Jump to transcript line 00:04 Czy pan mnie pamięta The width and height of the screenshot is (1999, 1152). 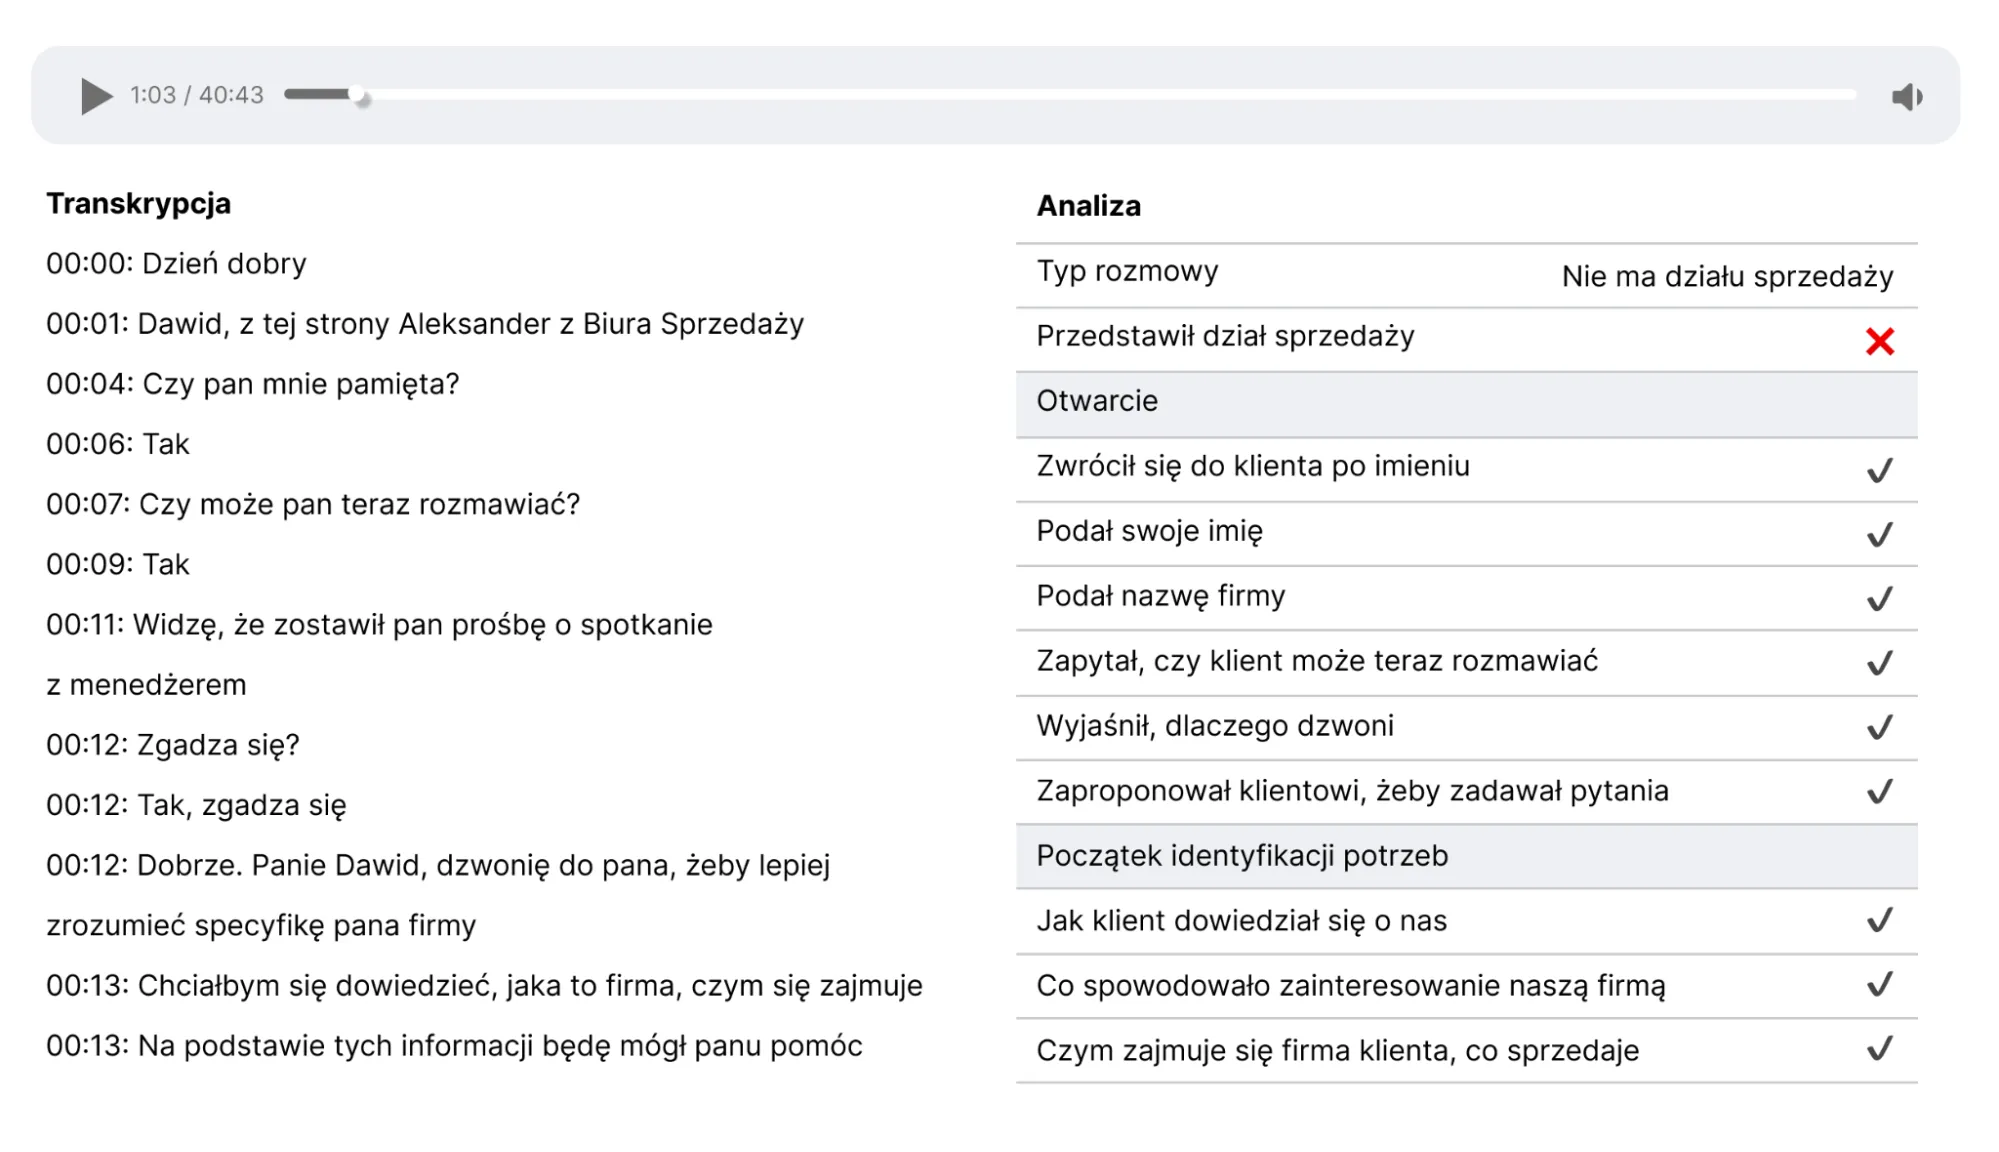[x=252, y=384]
